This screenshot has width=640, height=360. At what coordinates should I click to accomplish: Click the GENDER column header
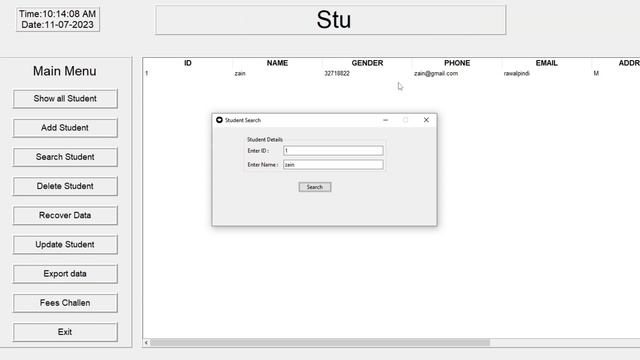367,63
